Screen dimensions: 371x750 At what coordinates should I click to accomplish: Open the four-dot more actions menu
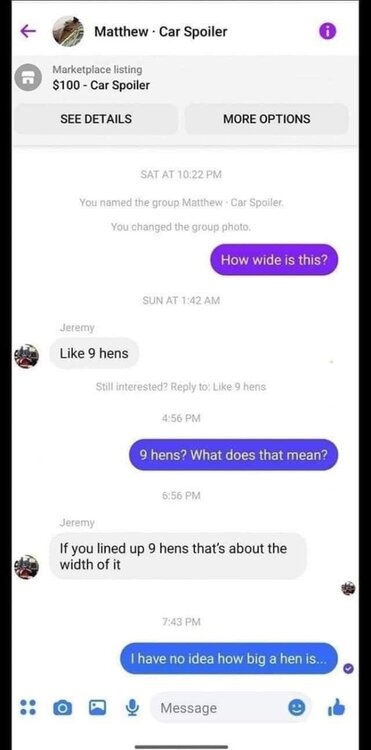coord(27,708)
